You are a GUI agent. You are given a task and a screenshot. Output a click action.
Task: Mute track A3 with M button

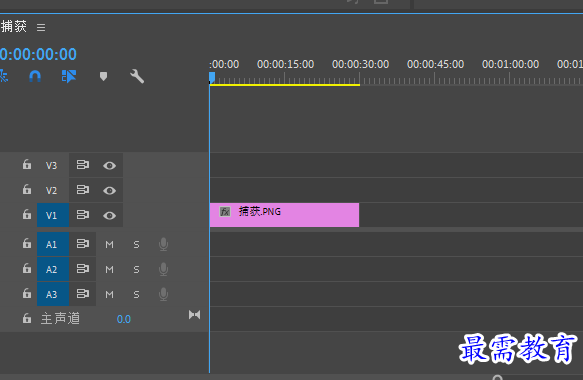click(109, 294)
